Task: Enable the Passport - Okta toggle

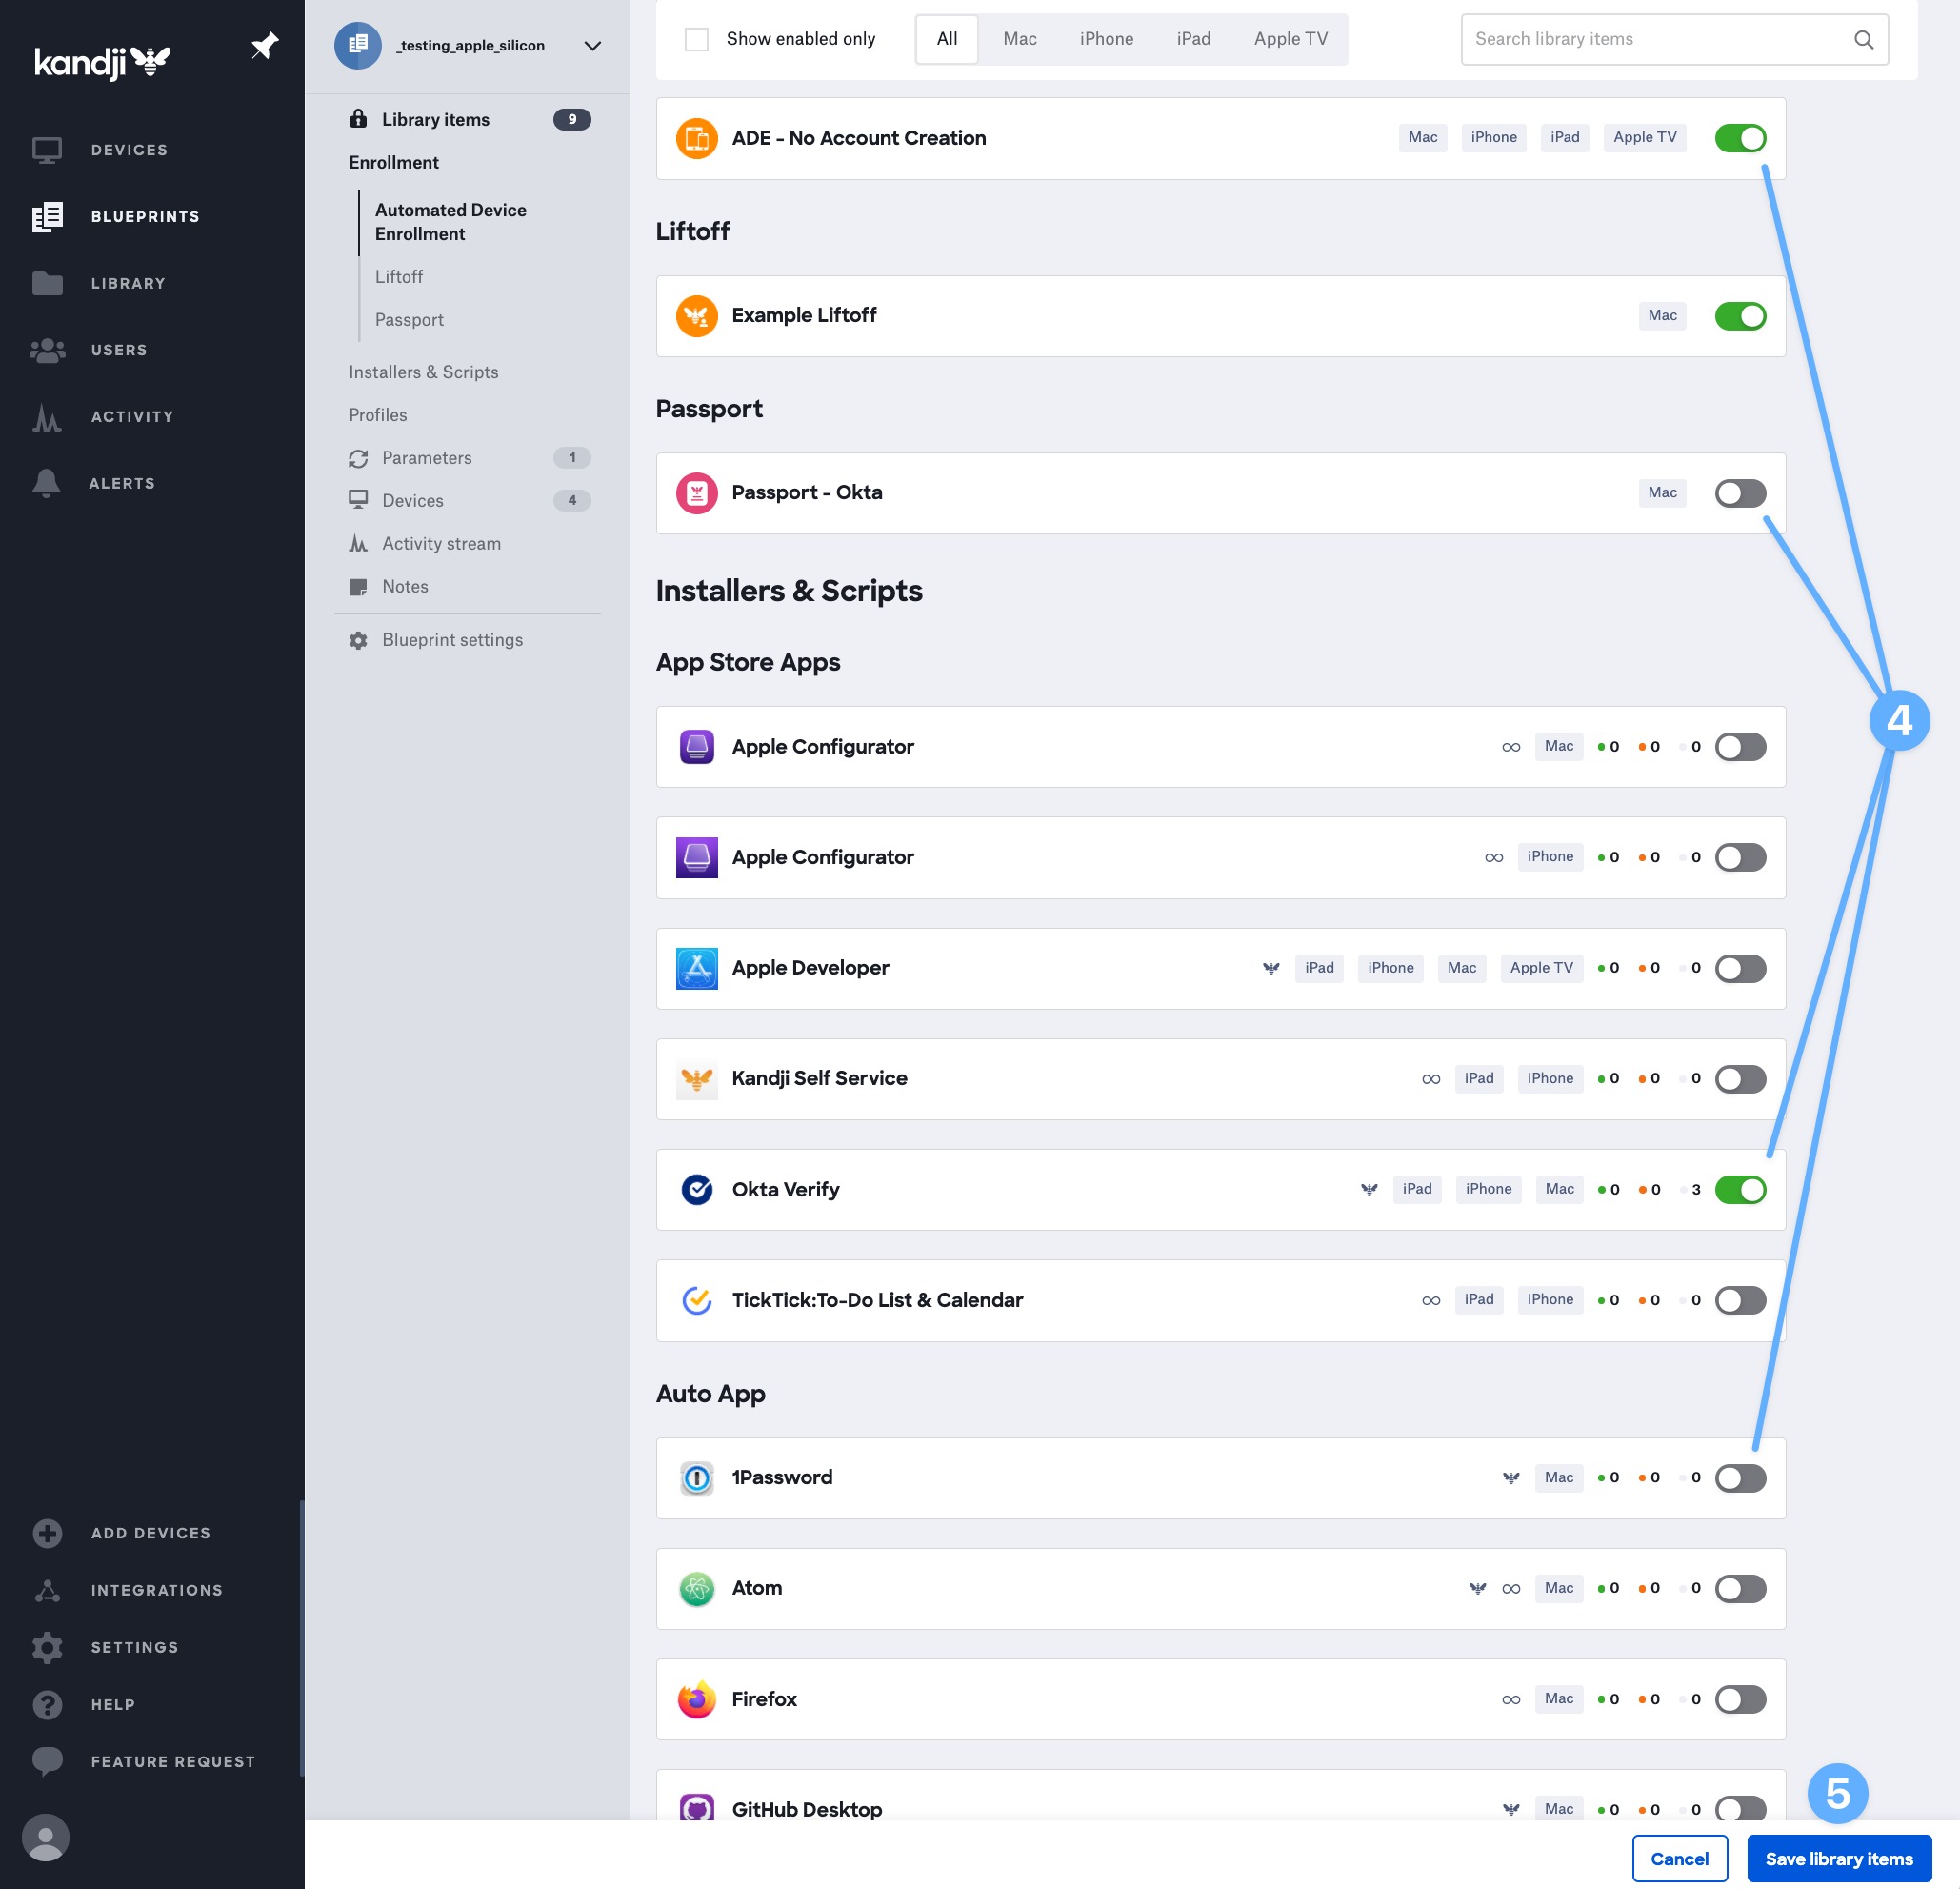Action: (x=1740, y=493)
